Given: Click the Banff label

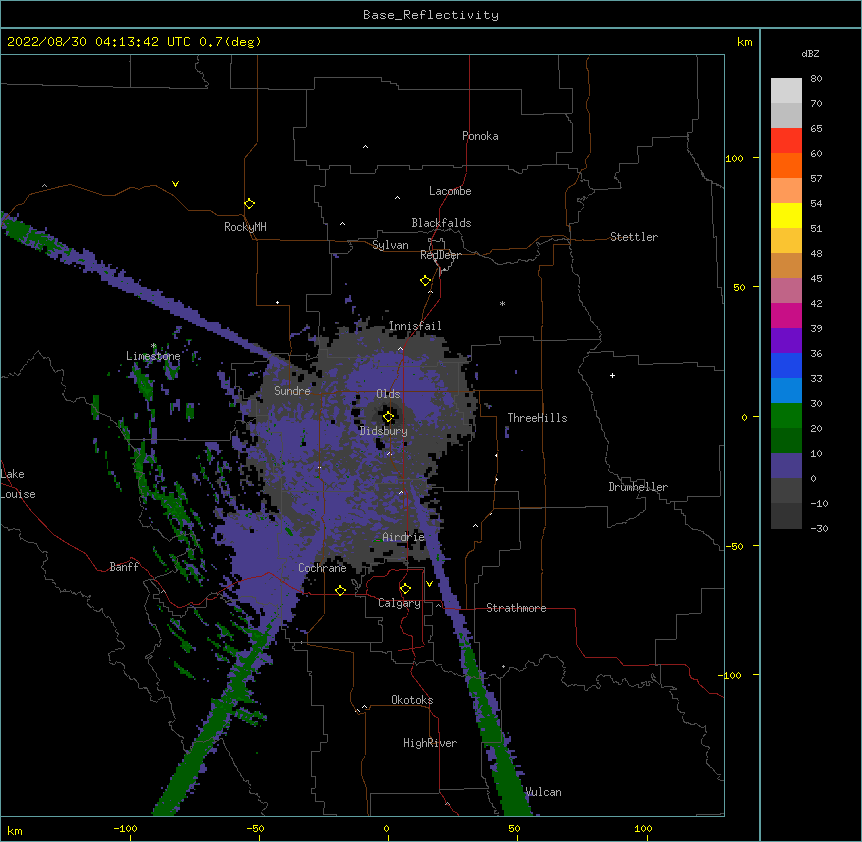Looking at the screenshot, I should pos(124,567).
